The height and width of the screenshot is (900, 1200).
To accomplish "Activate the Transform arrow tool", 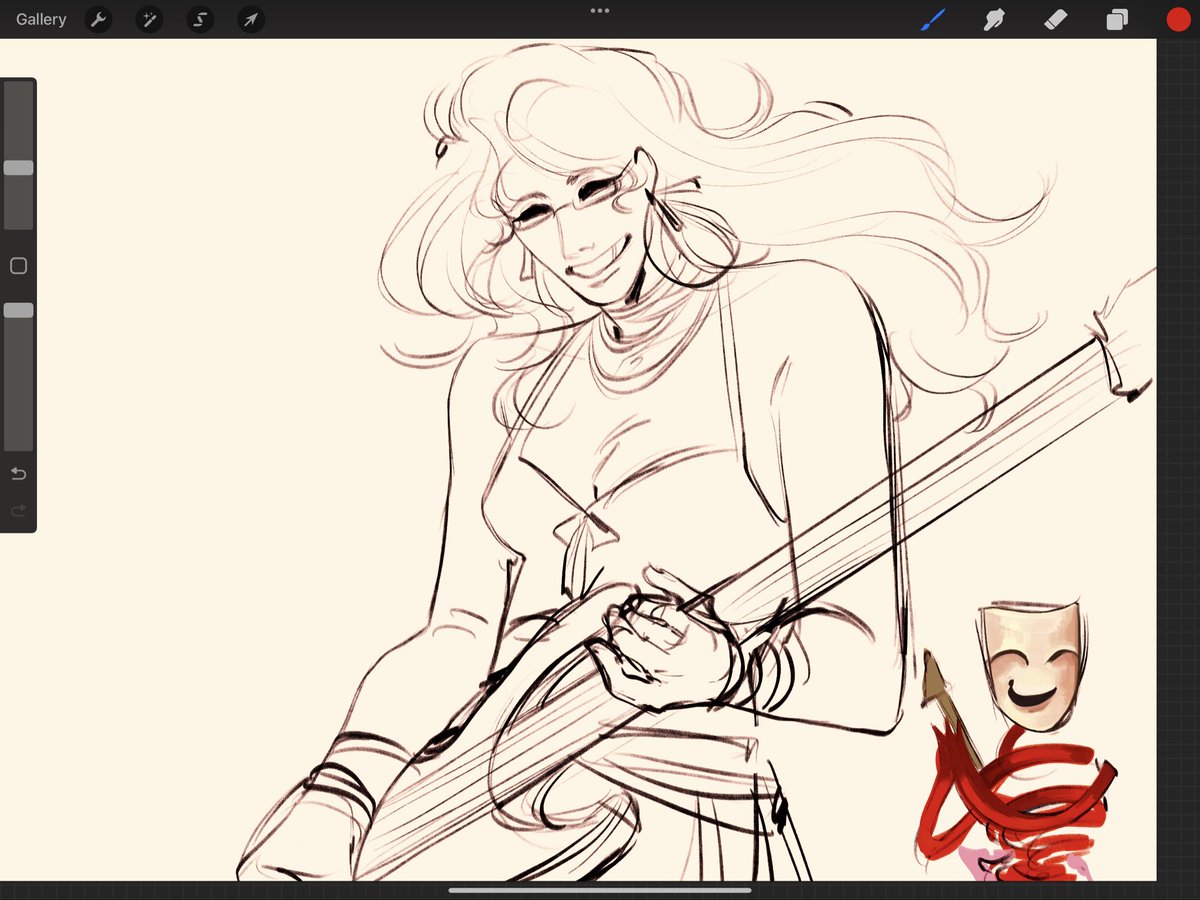I will click(251, 19).
